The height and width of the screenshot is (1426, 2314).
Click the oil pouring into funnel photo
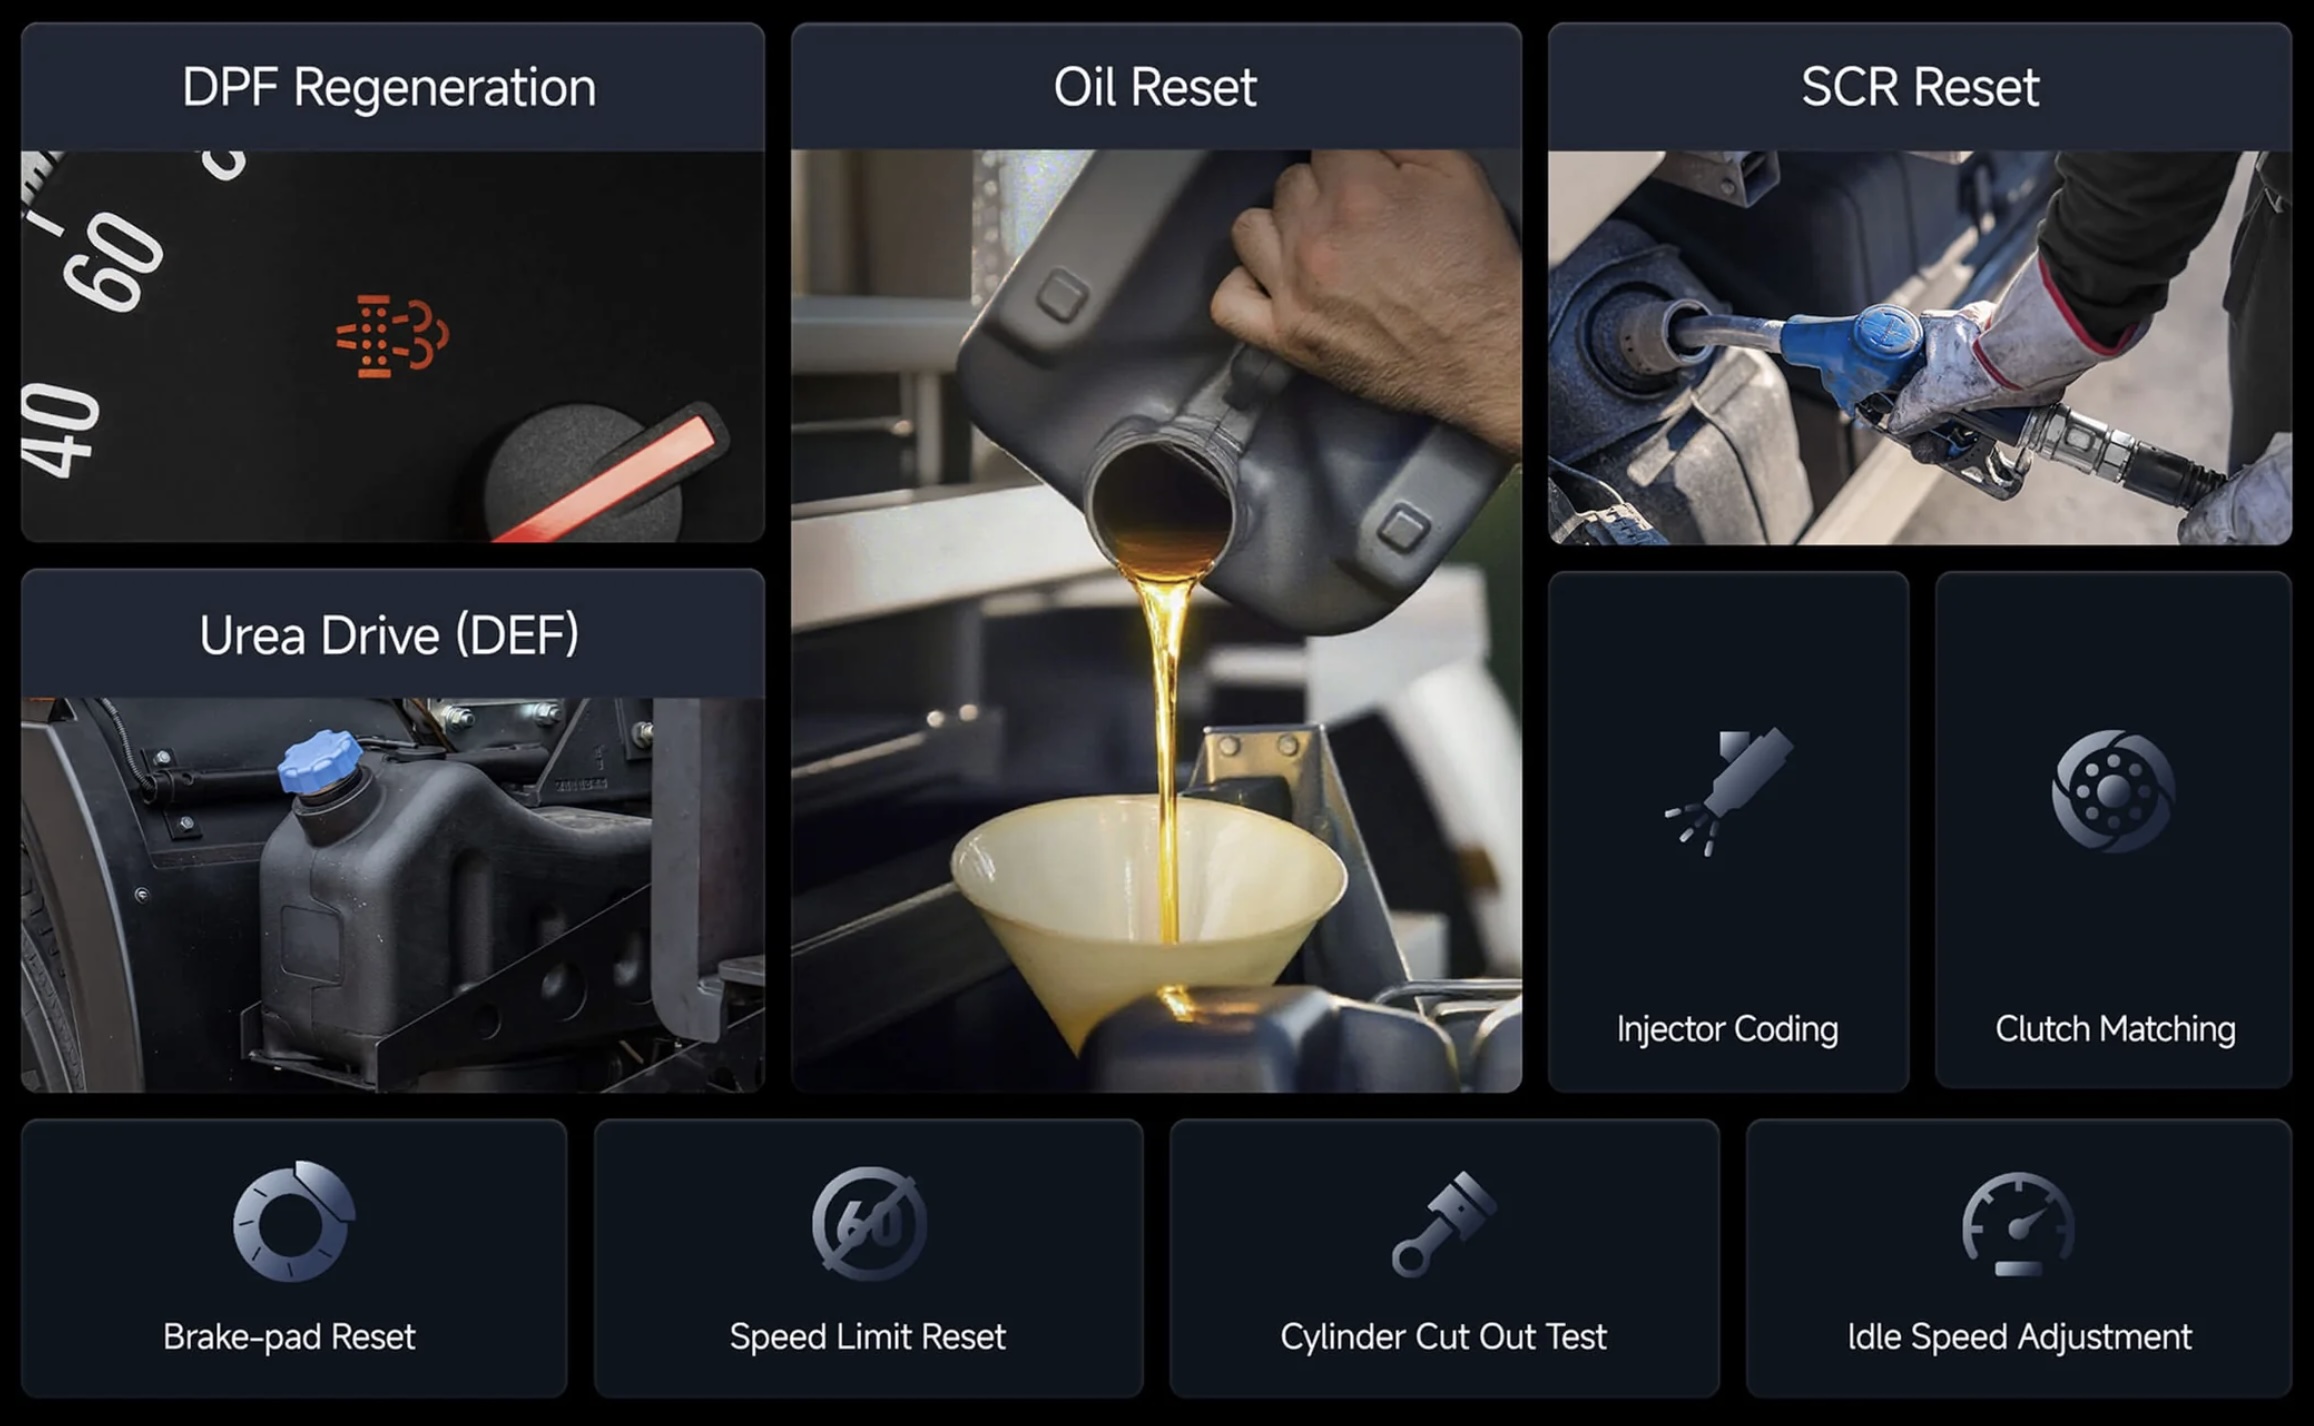1156,620
